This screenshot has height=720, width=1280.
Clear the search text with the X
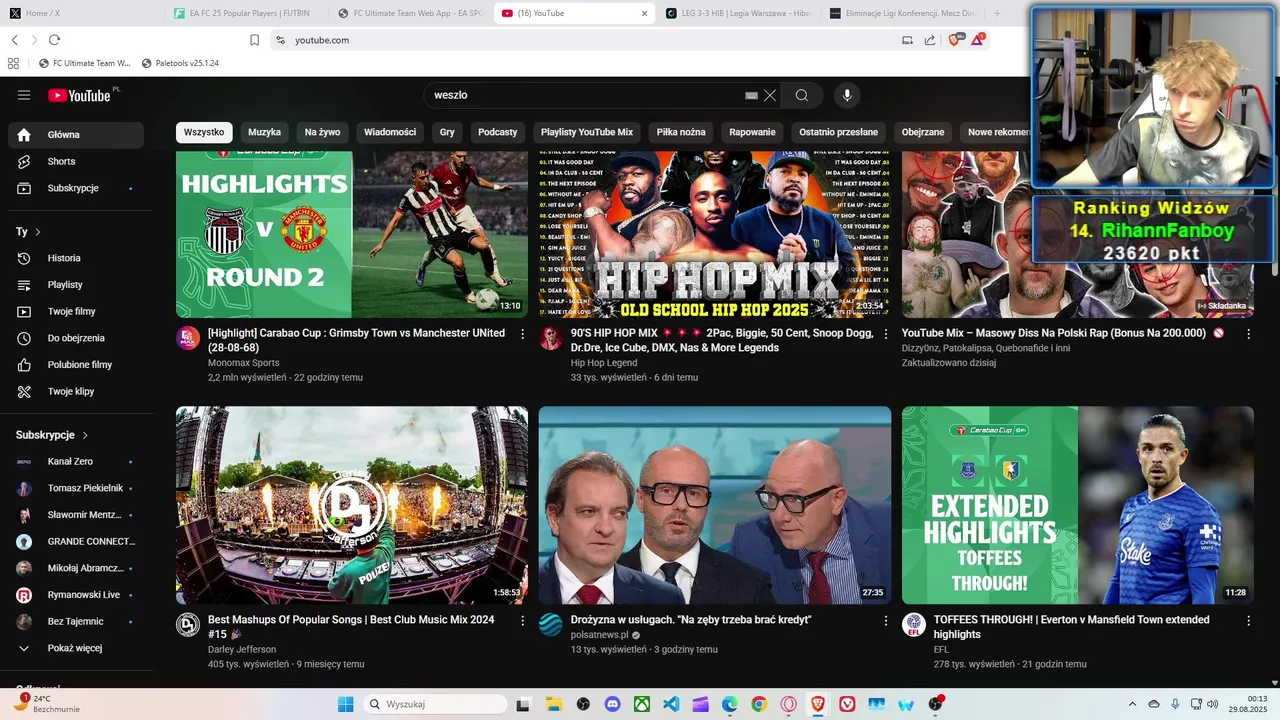(x=770, y=95)
